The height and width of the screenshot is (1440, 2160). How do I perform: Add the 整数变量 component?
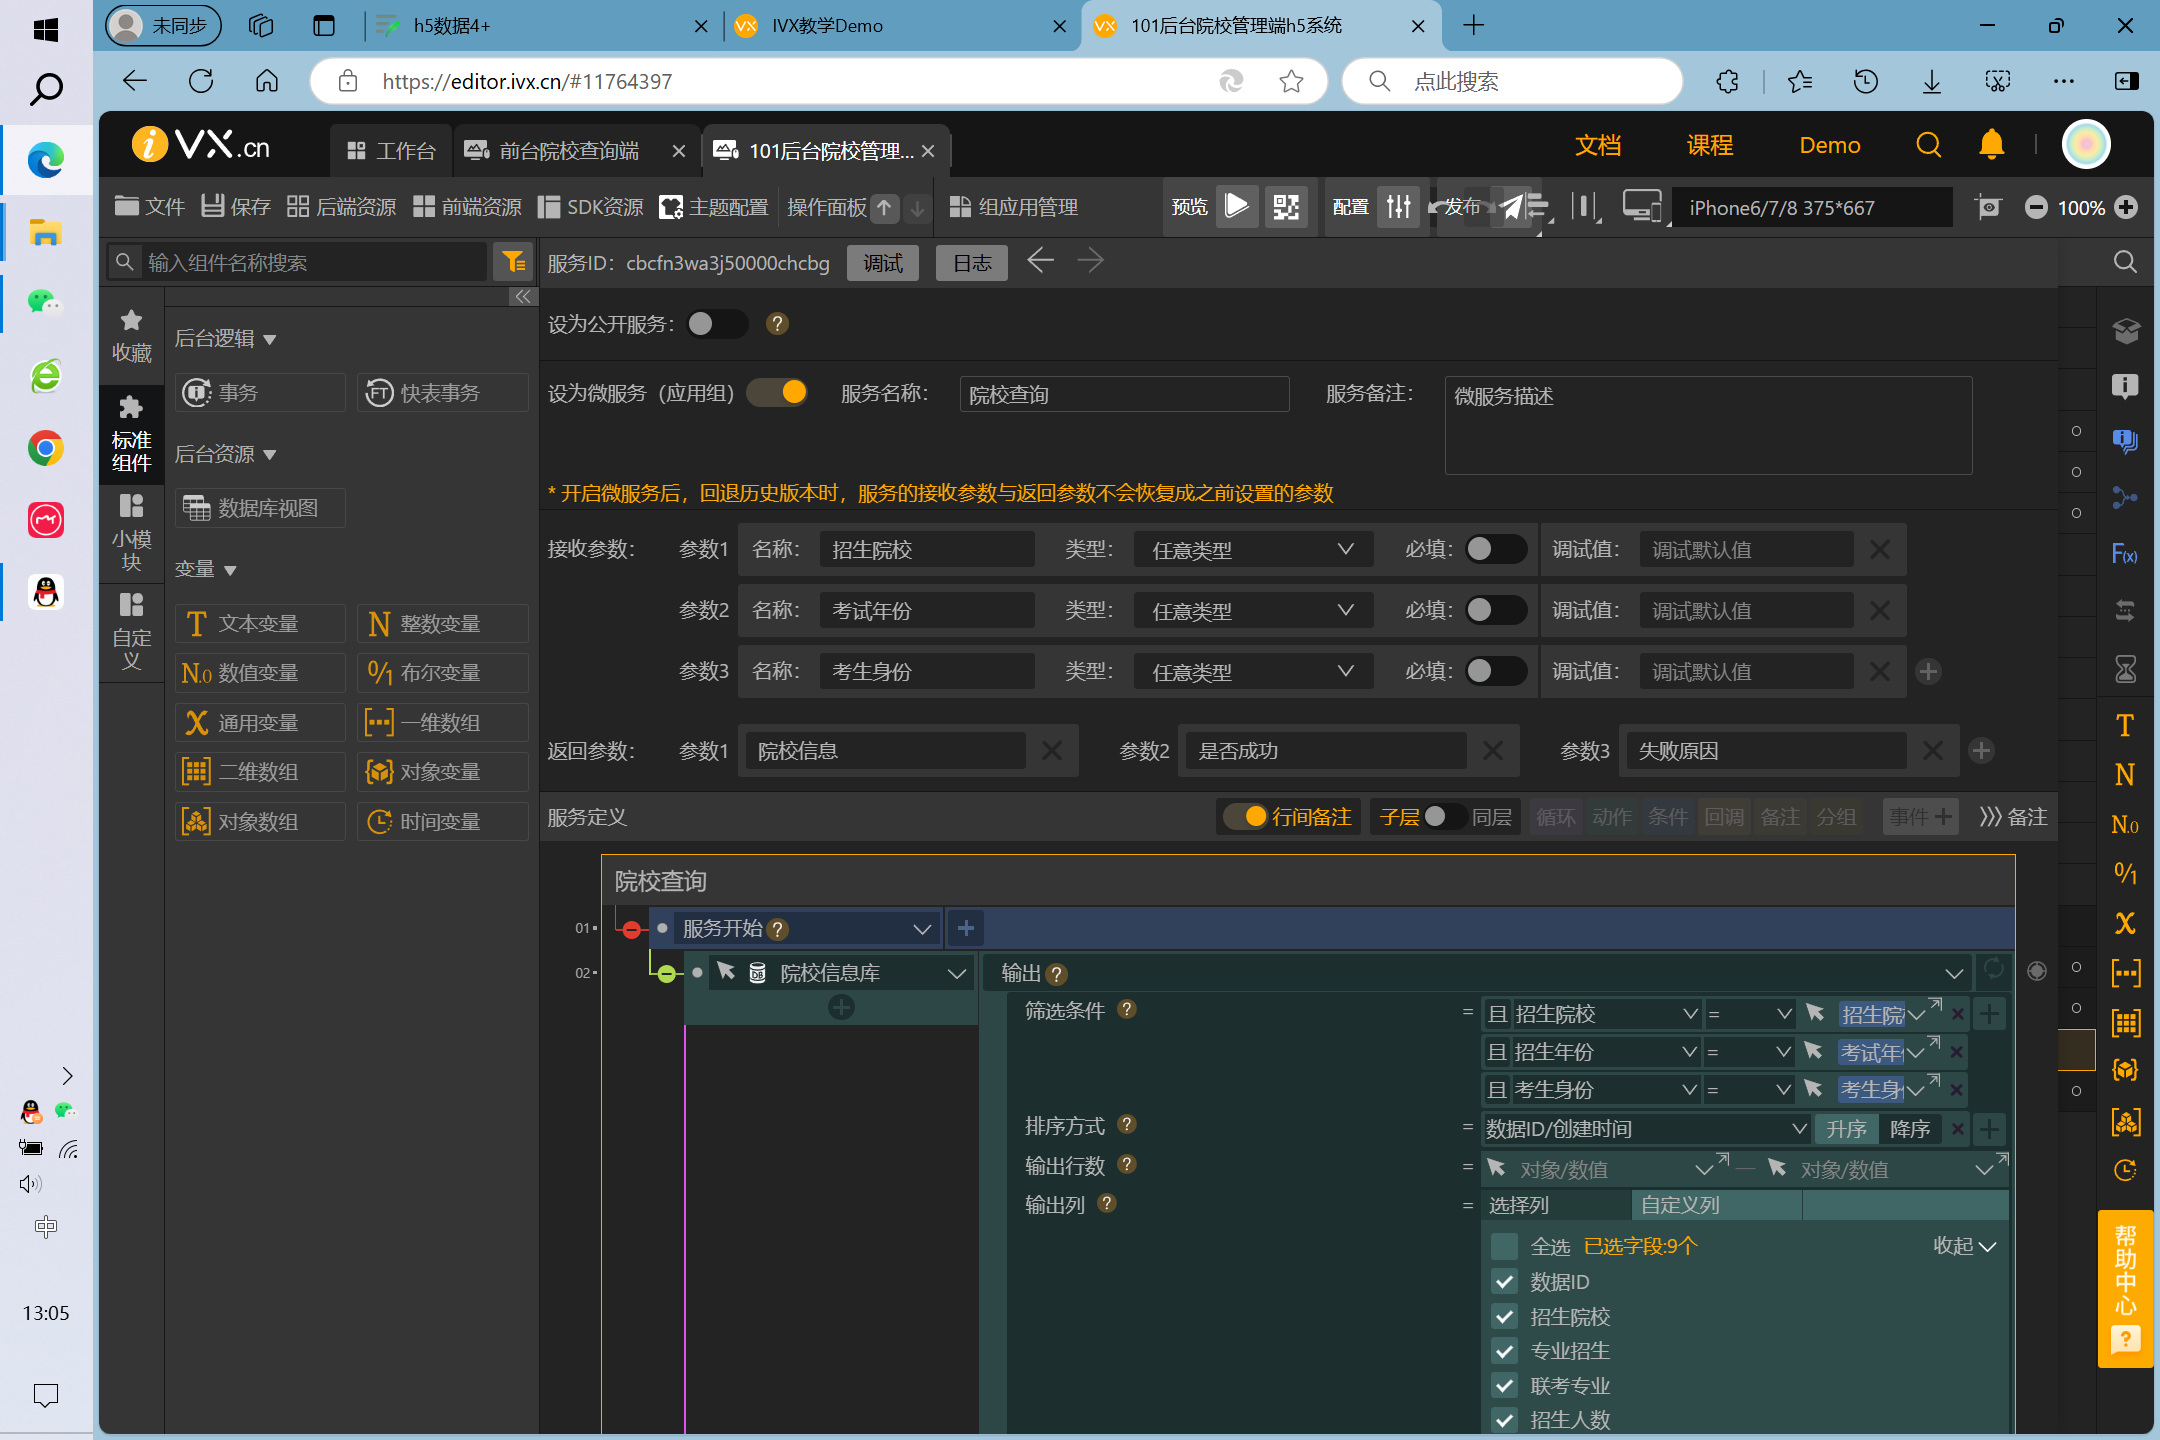pos(442,624)
